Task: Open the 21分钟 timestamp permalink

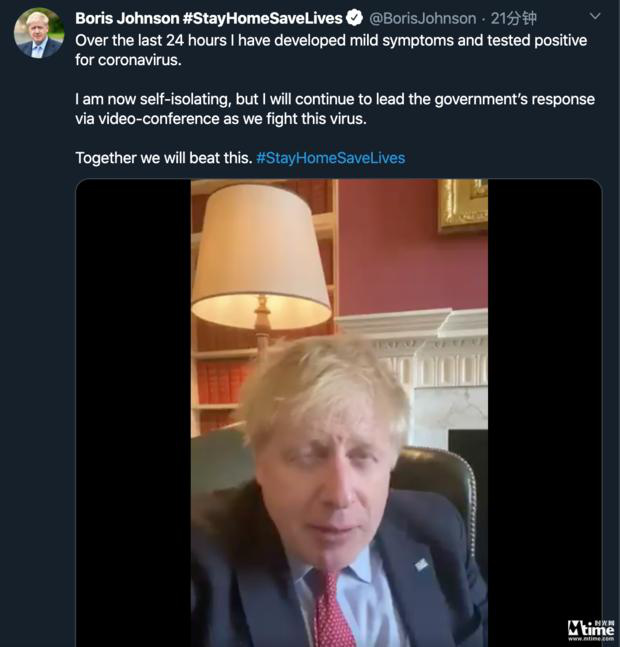Action: pos(514,19)
